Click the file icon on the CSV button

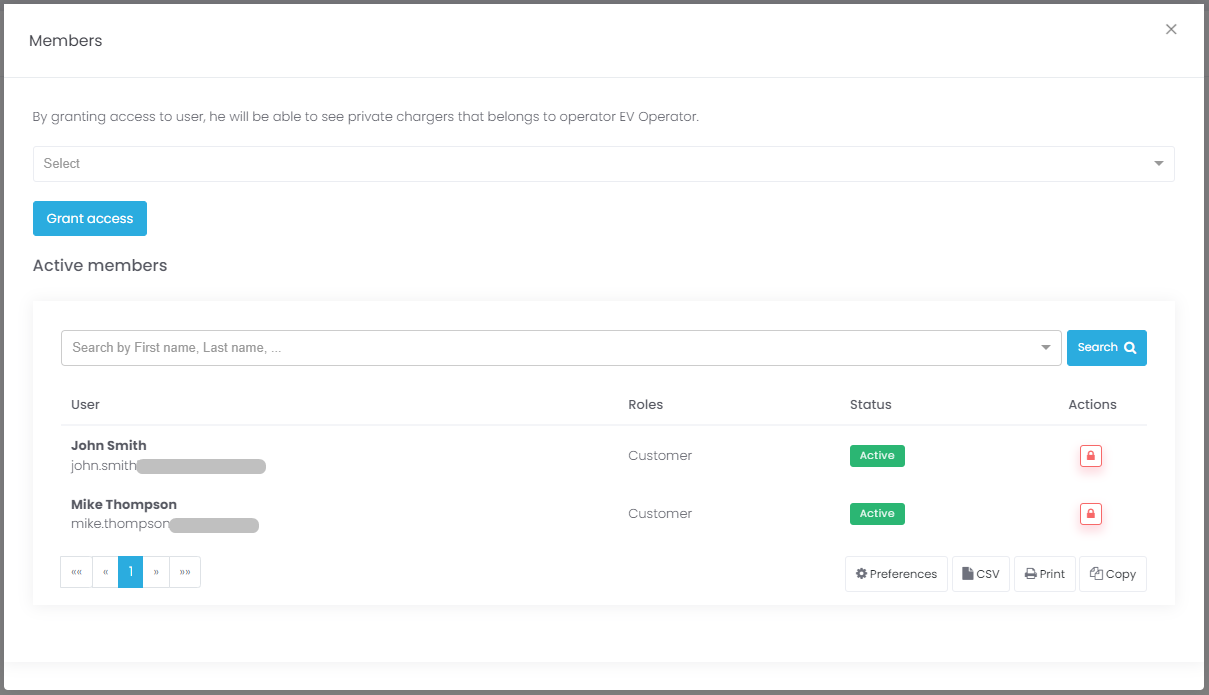coord(966,573)
